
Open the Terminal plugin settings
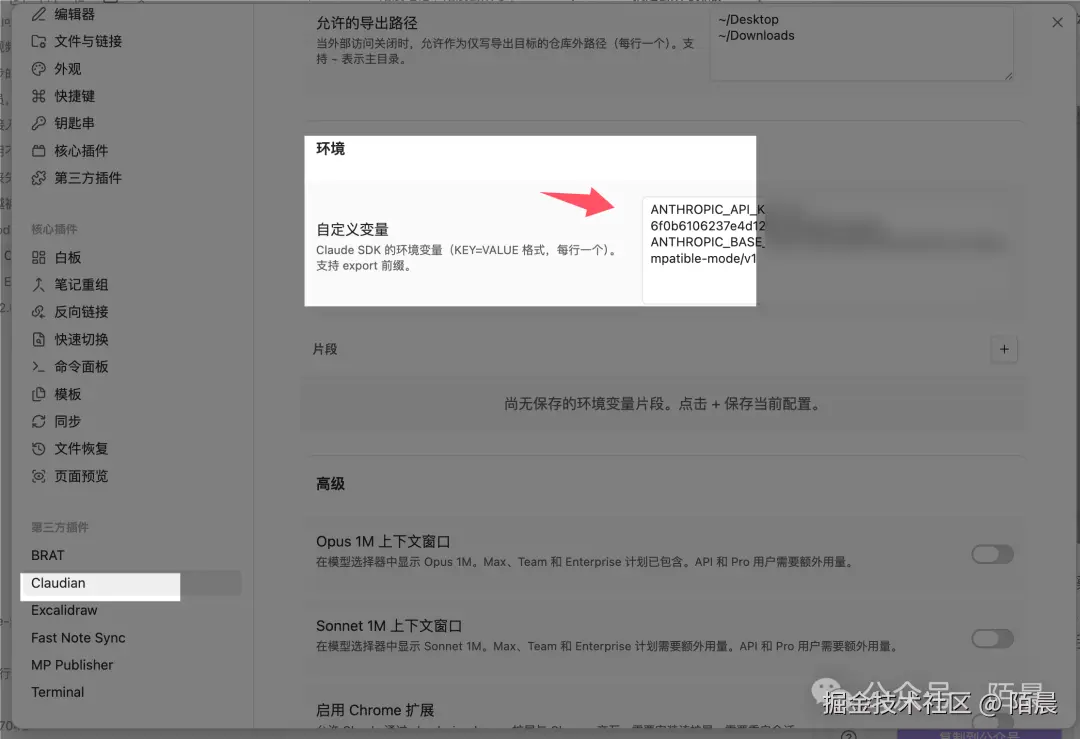tap(57, 691)
